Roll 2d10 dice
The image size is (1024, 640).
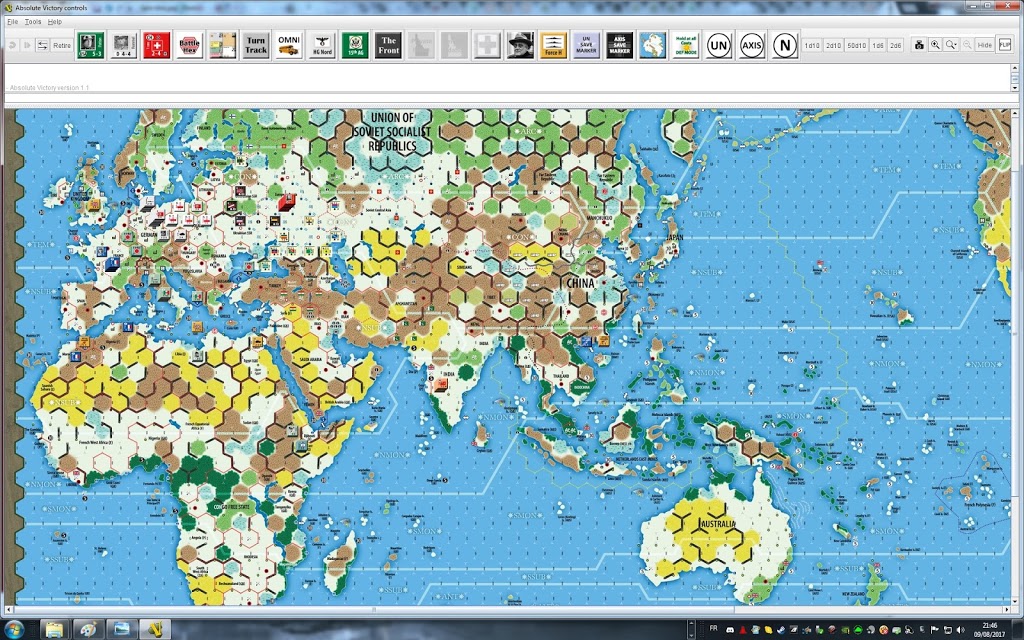pyautogui.click(x=833, y=46)
